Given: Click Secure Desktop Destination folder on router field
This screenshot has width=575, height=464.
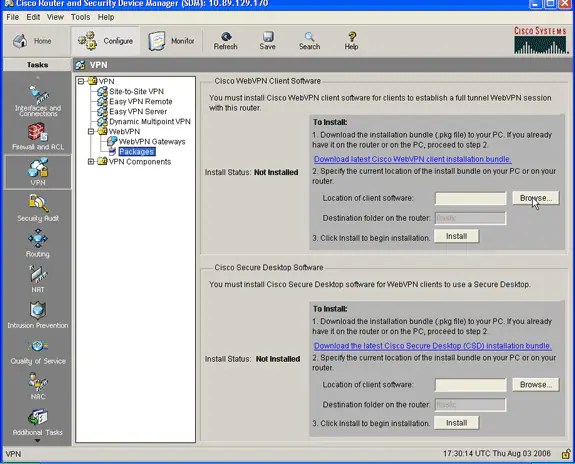Looking at the screenshot, I should click(x=470, y=405).
